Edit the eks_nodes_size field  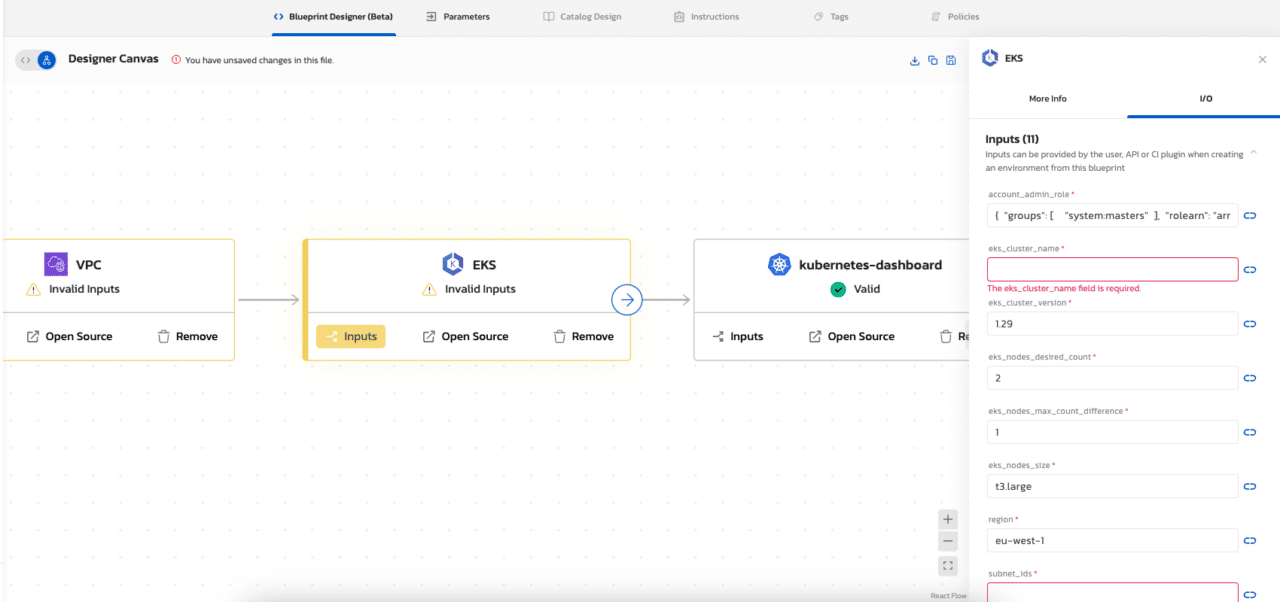point(1112,486)
